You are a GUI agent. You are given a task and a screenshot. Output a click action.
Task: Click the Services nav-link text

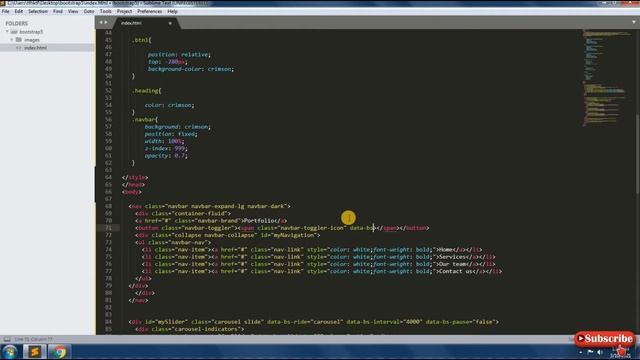tap(452, 257)
